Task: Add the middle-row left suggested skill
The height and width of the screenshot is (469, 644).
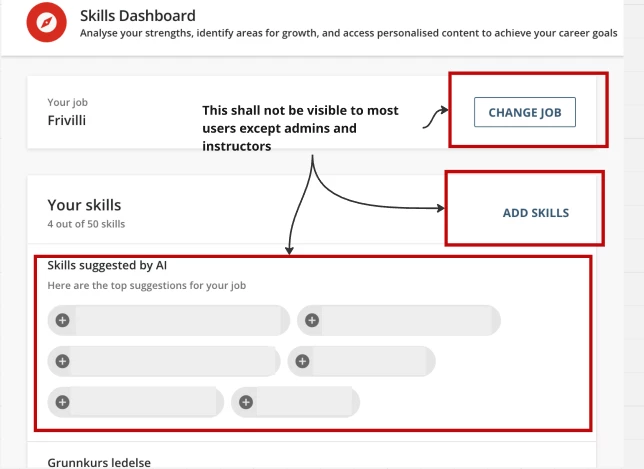Action: 62,361
